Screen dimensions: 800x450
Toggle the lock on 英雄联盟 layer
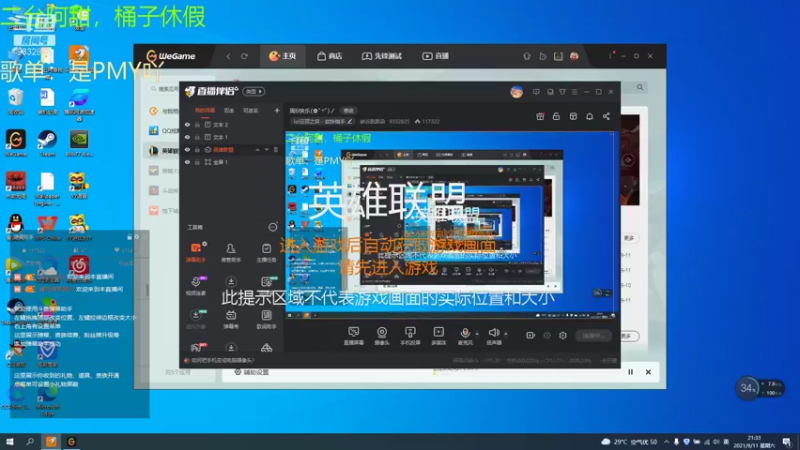tap(197, 149)
